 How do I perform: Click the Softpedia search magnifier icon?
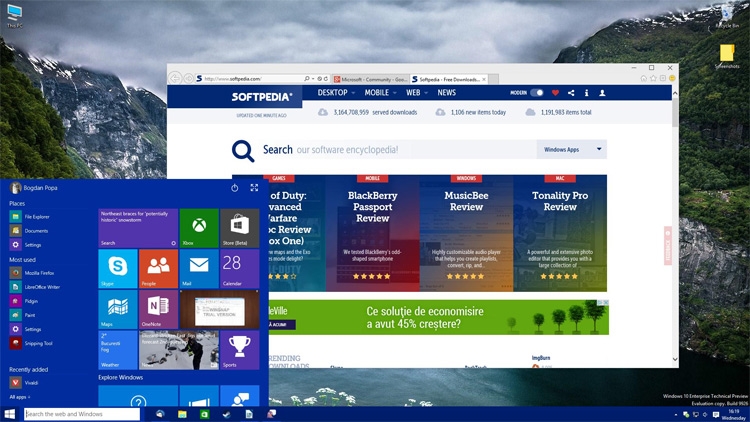[243, 151]
